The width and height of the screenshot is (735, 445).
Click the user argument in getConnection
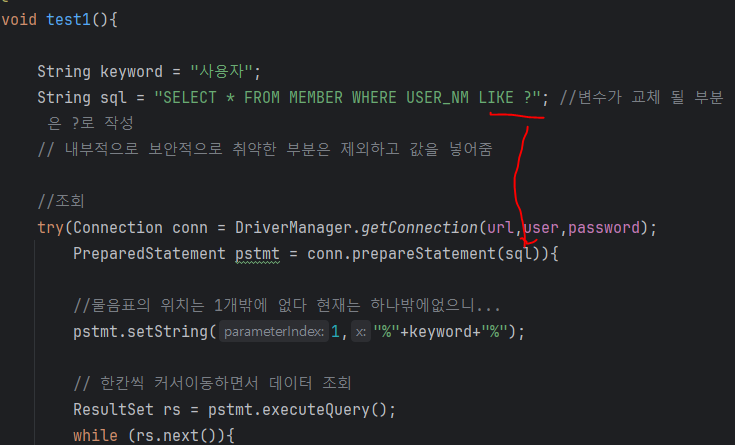click(x=541, y=228)
